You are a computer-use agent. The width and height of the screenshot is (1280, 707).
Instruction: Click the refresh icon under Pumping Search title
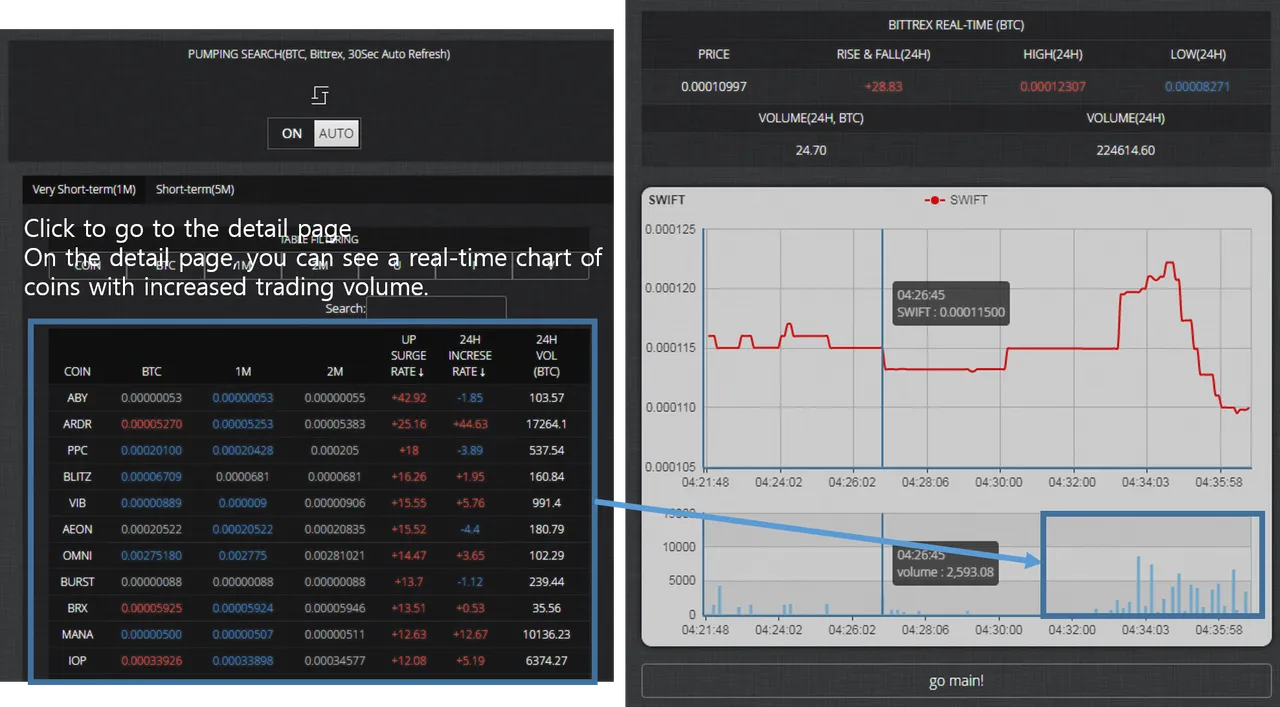tap(320, 95)
